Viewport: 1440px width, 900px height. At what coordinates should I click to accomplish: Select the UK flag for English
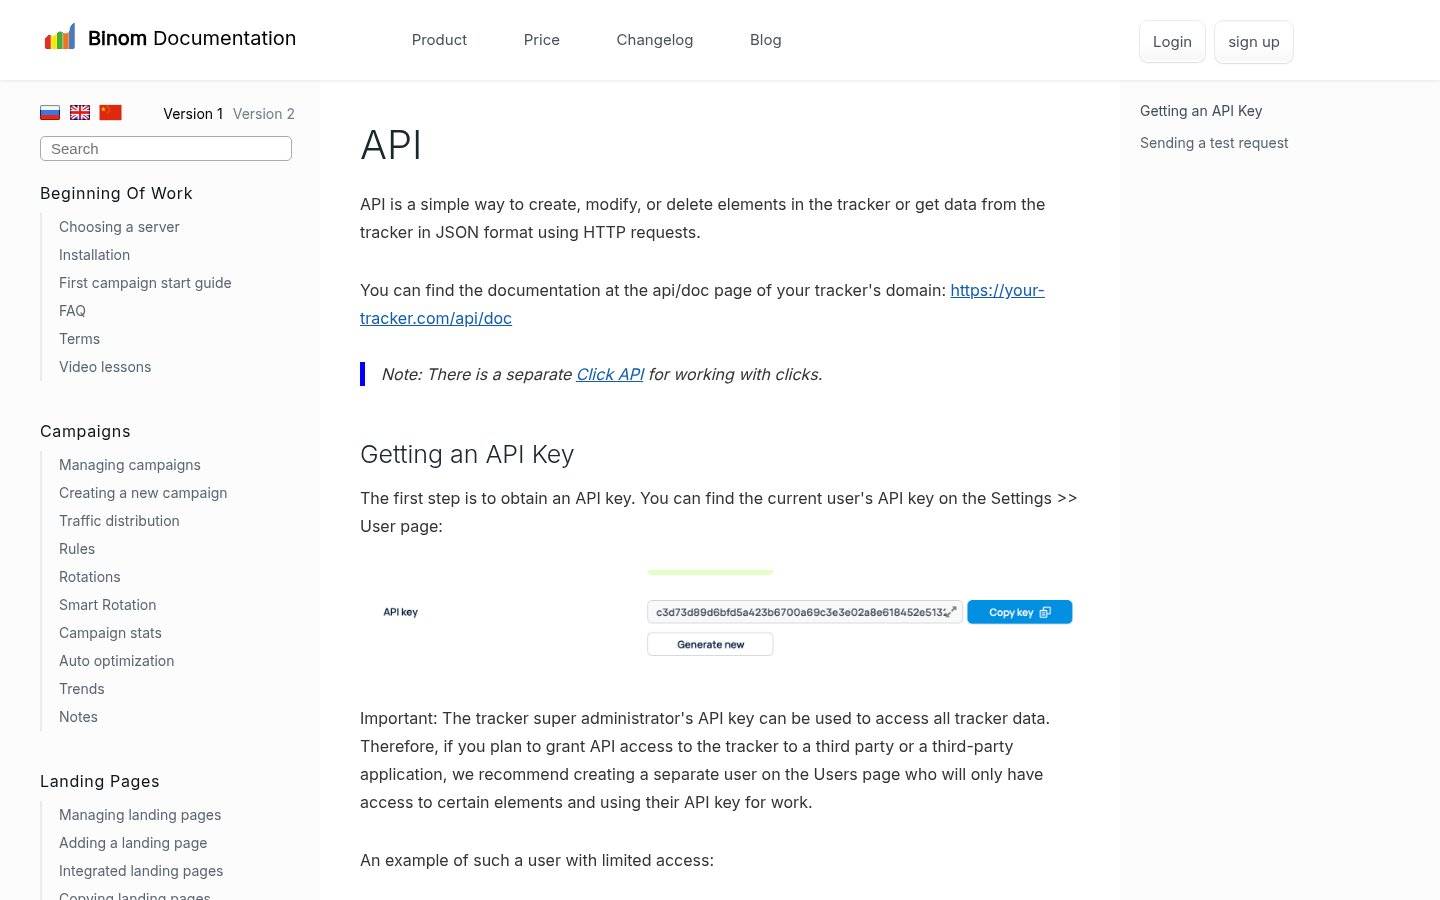click(x=80, y=113)
